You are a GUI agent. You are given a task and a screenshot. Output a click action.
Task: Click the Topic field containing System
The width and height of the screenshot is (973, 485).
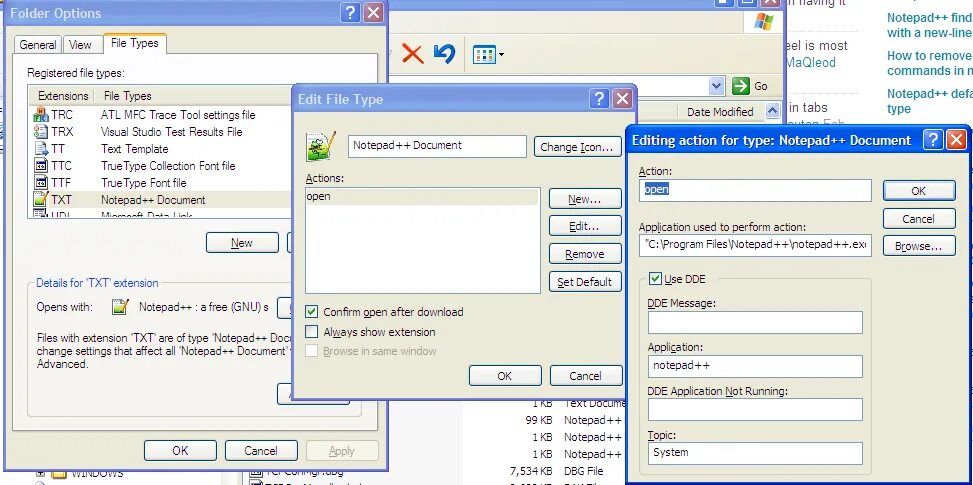(755, 453)
